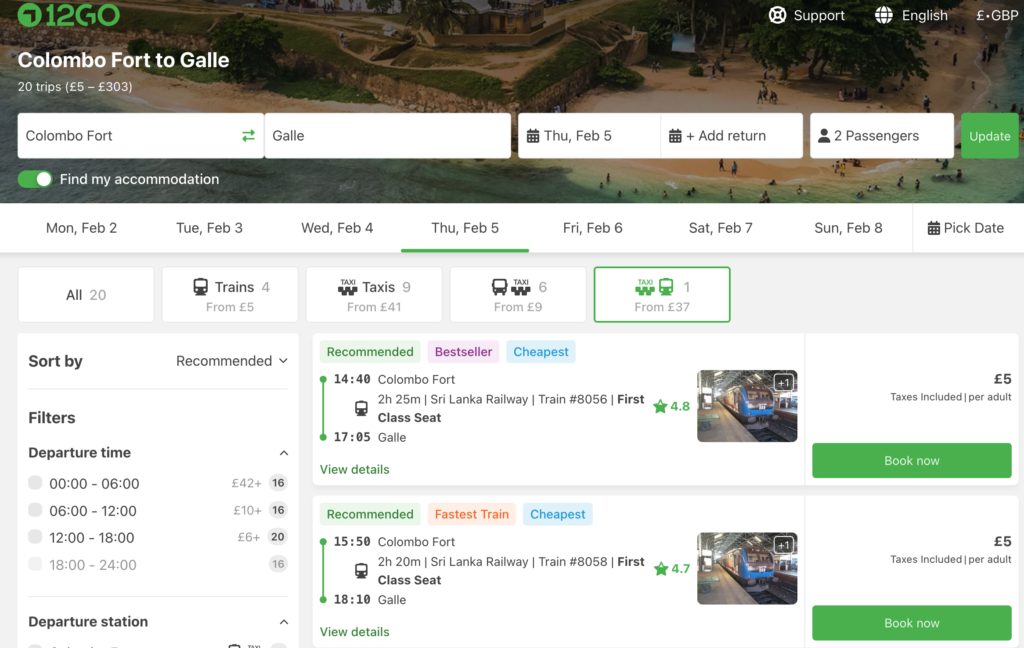
Task: Click the passengers person icon
Action: [824, 136]
